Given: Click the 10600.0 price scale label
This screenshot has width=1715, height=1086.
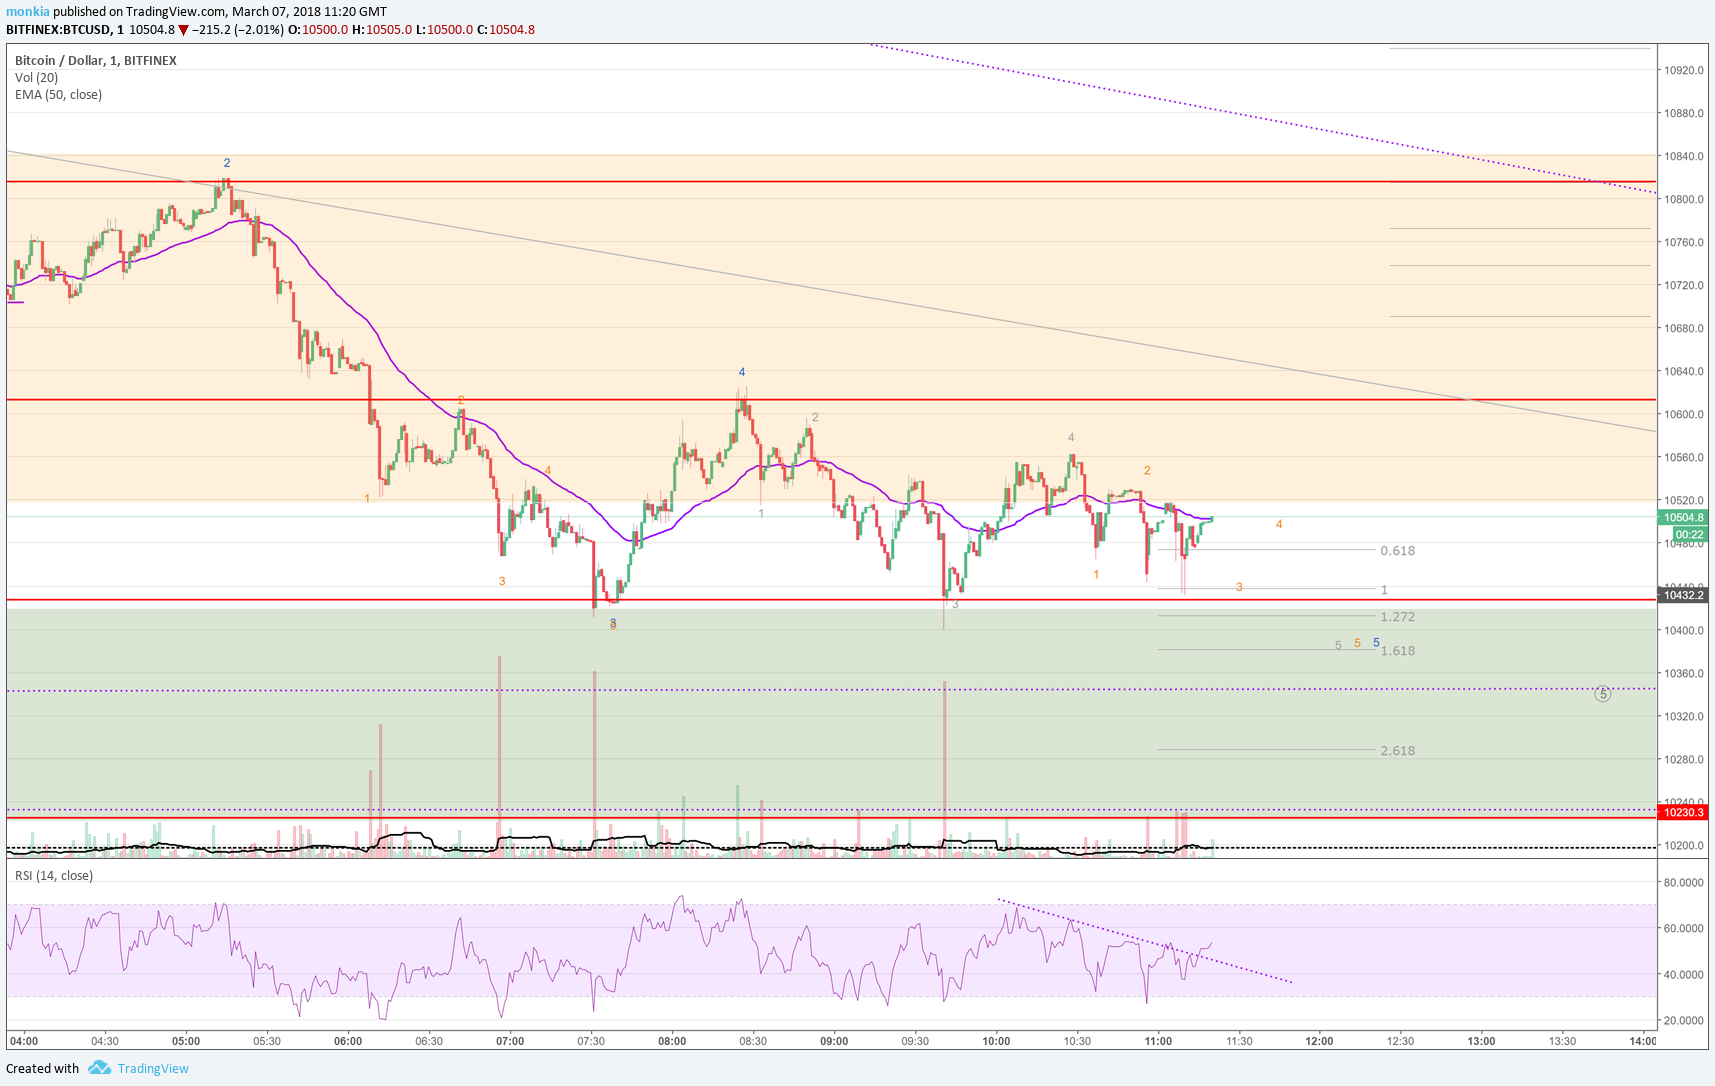Looking at the screenshot, I should (x=1684, y=414).
